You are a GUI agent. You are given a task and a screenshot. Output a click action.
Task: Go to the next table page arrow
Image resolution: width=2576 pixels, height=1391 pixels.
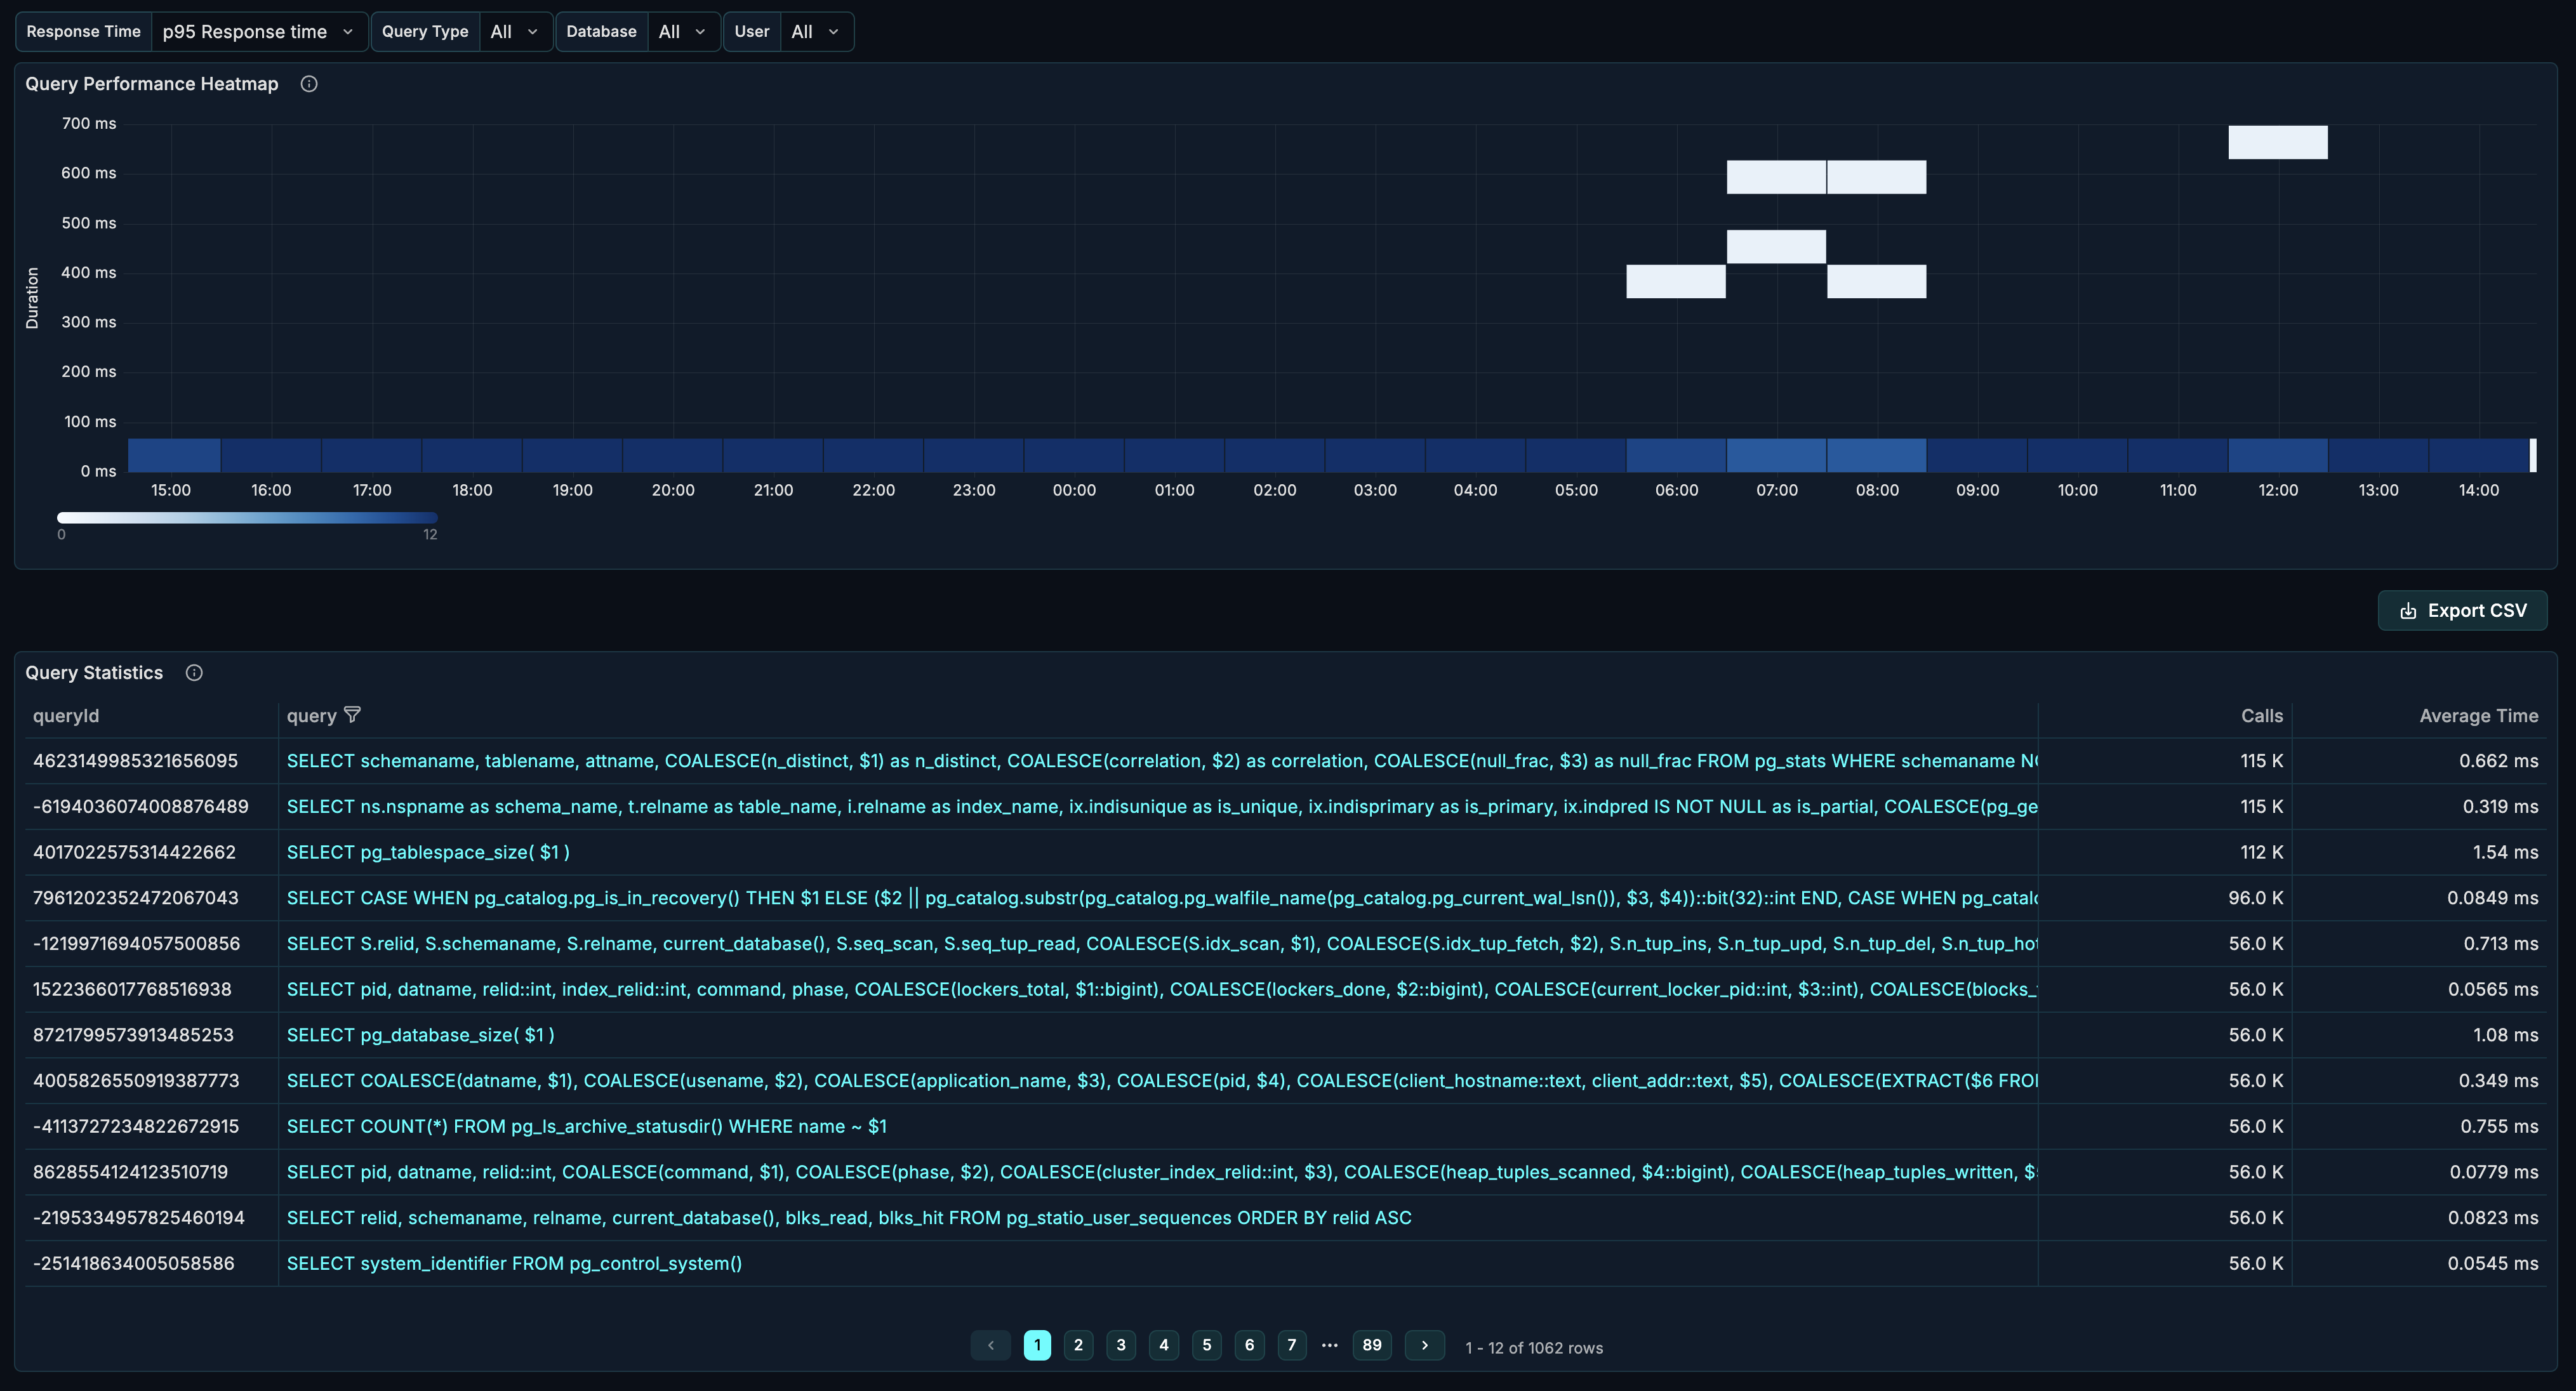1424,1345
